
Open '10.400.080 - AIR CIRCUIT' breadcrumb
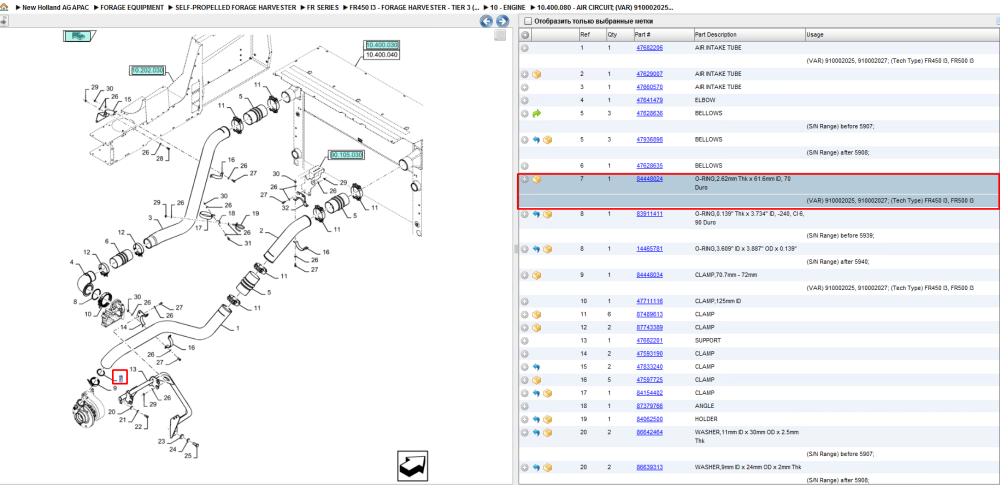pos(605,7)
